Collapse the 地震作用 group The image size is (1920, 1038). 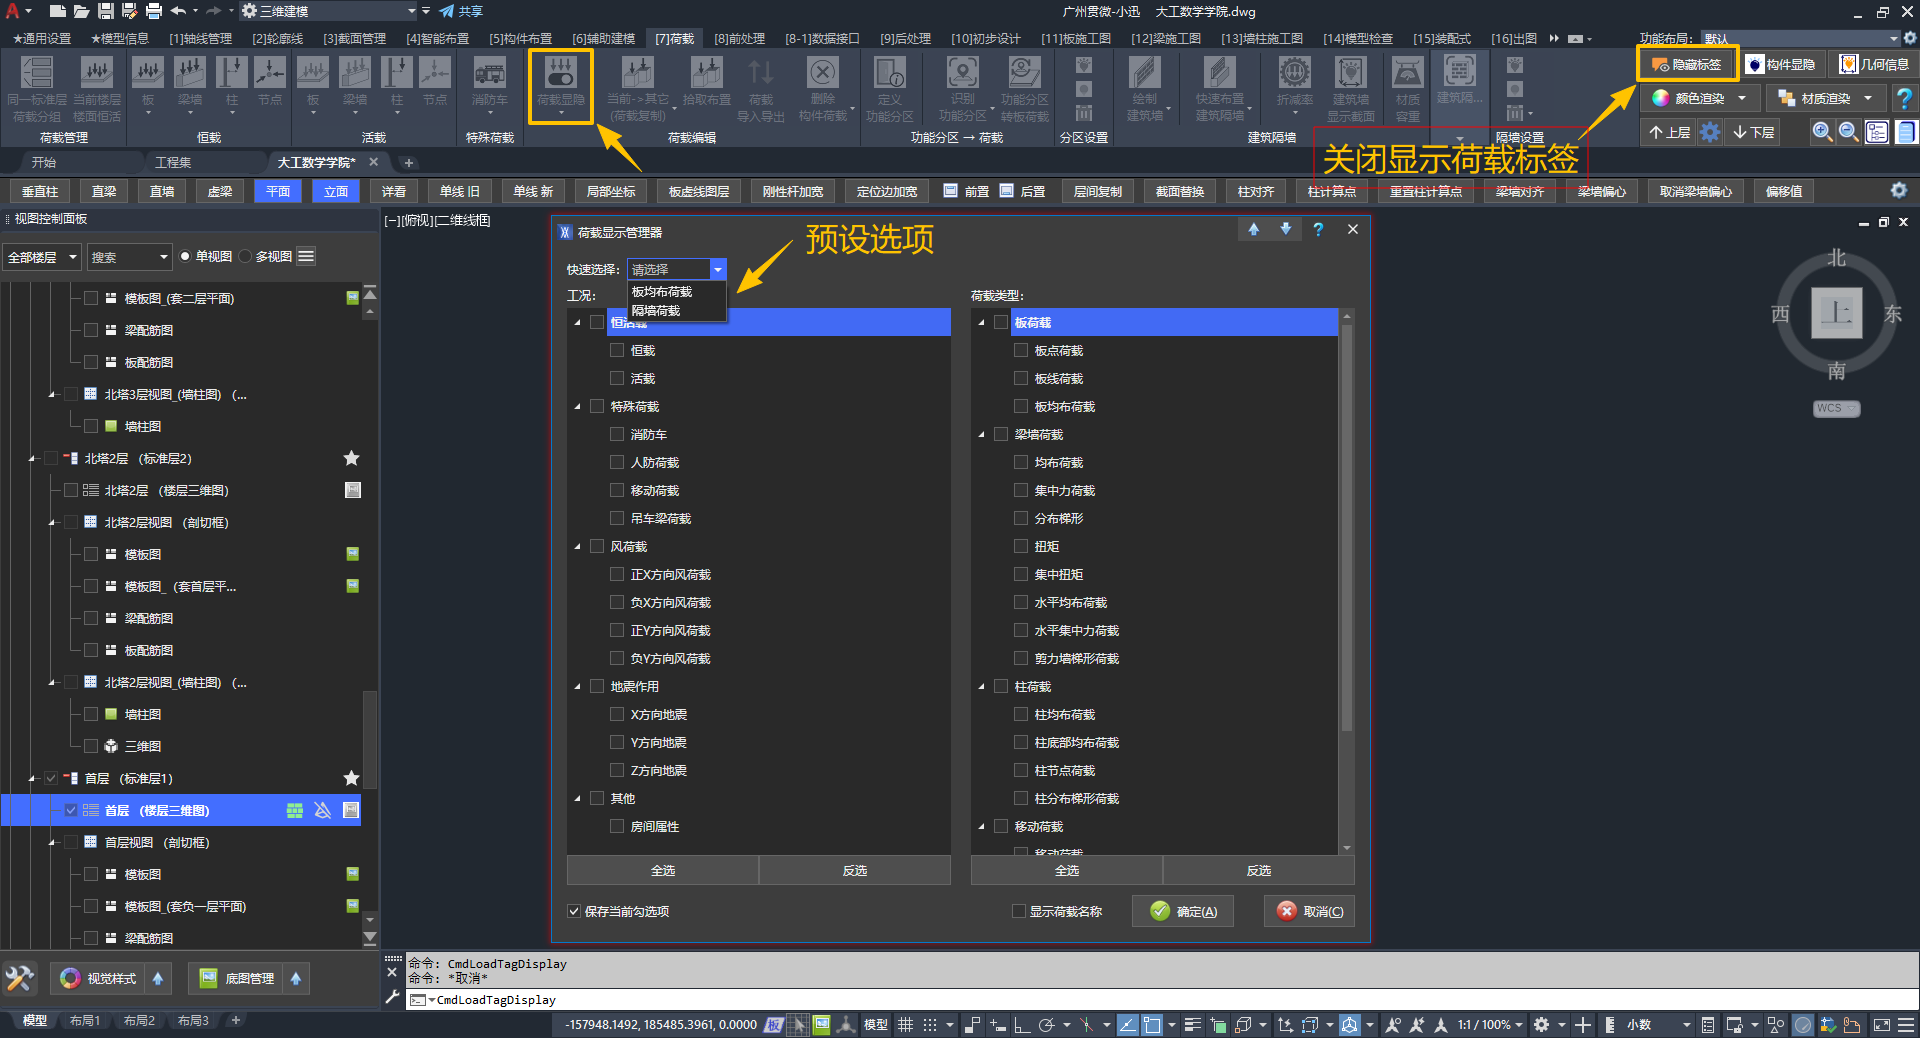(x=577, y=686)
